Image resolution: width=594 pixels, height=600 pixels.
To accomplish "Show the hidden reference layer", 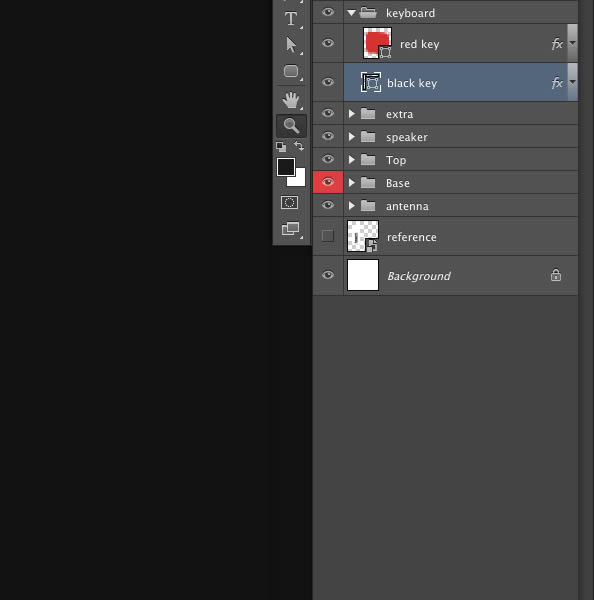I will [328, 236].
